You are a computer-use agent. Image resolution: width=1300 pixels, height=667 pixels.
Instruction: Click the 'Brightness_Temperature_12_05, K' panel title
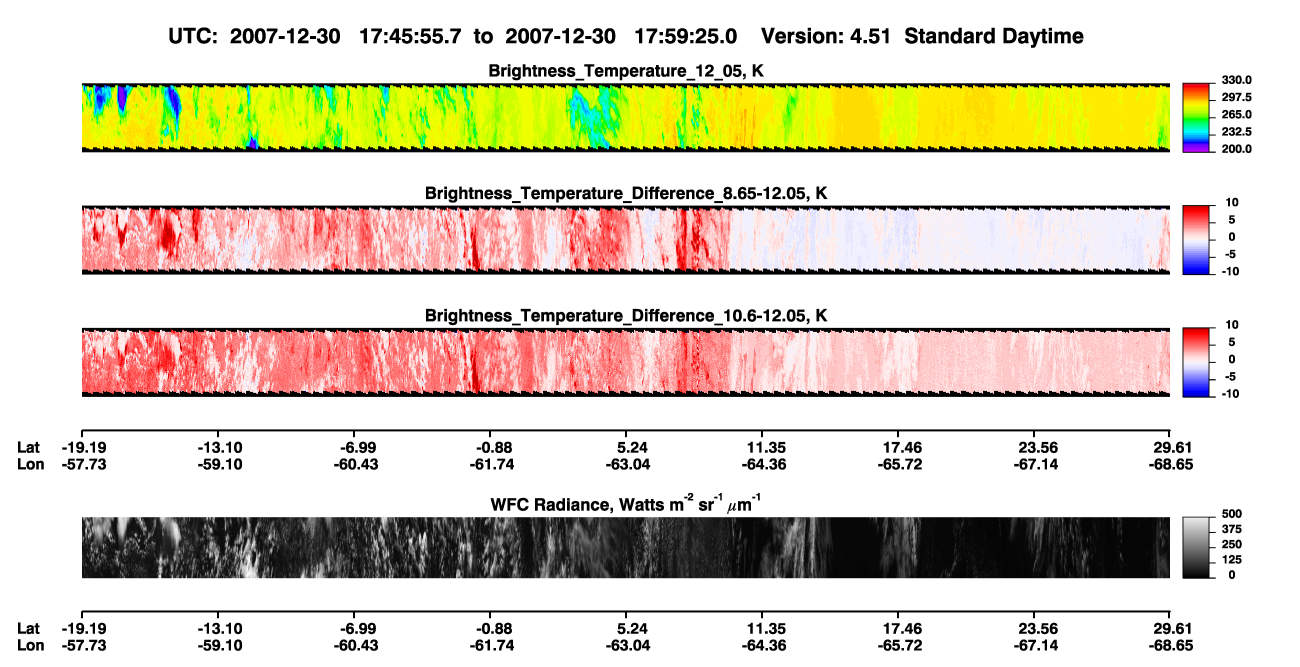pyautogui.click(x=626, y=71)
